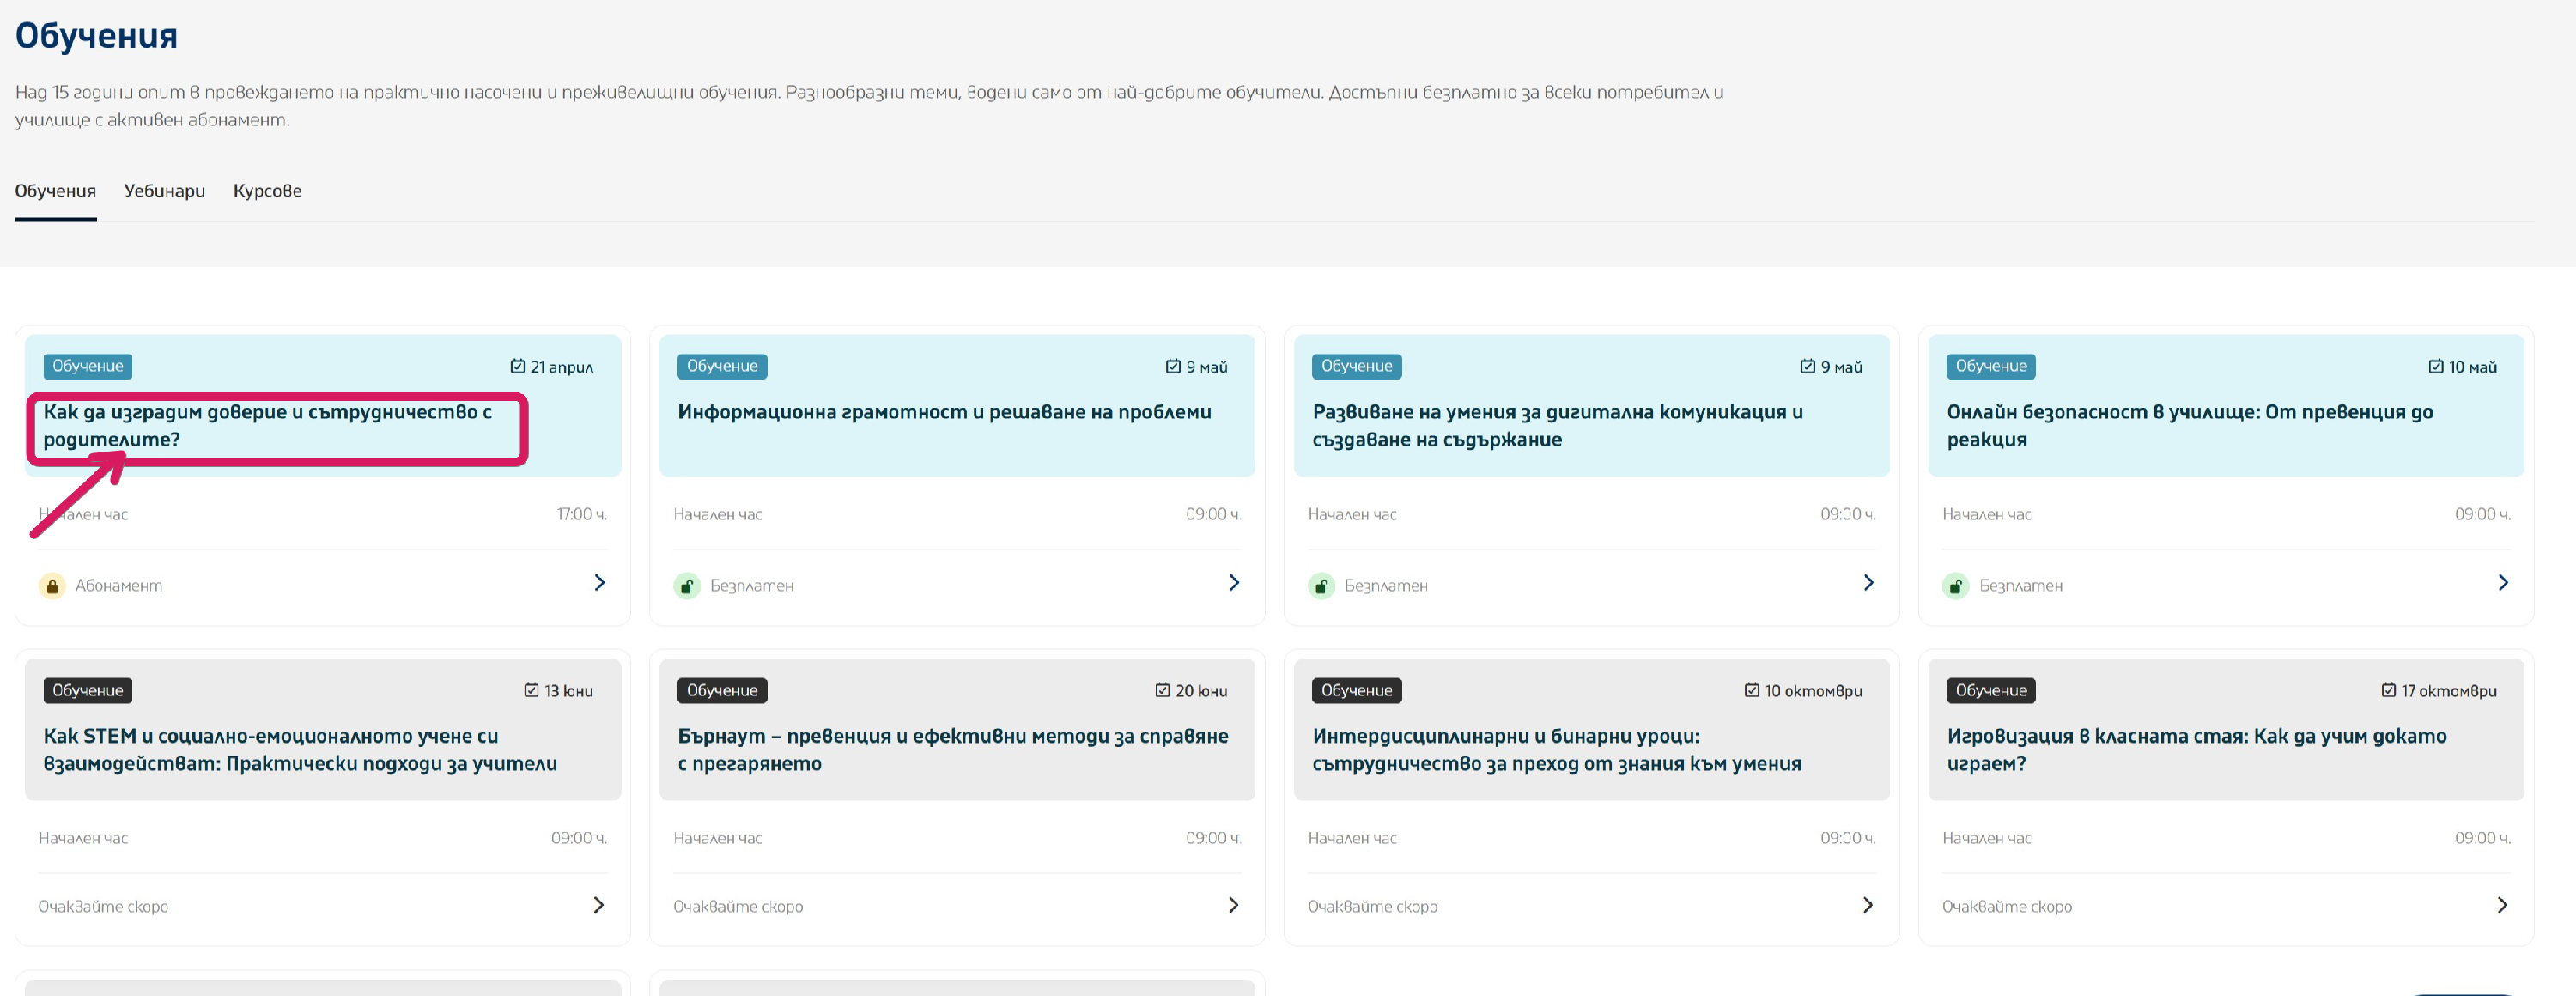
Task: Click the calendar icon beside 10 май
Action: click(2435, 366)
